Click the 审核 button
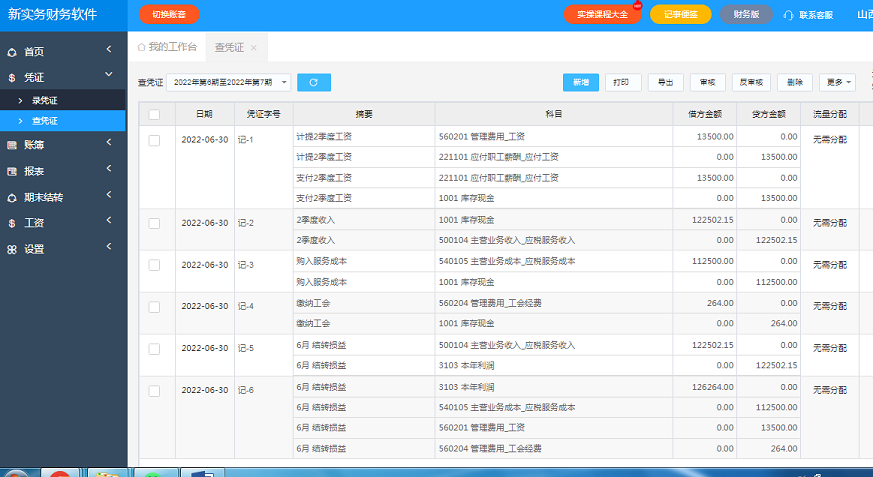Viewport: 873px width, 477px height. 708,82
